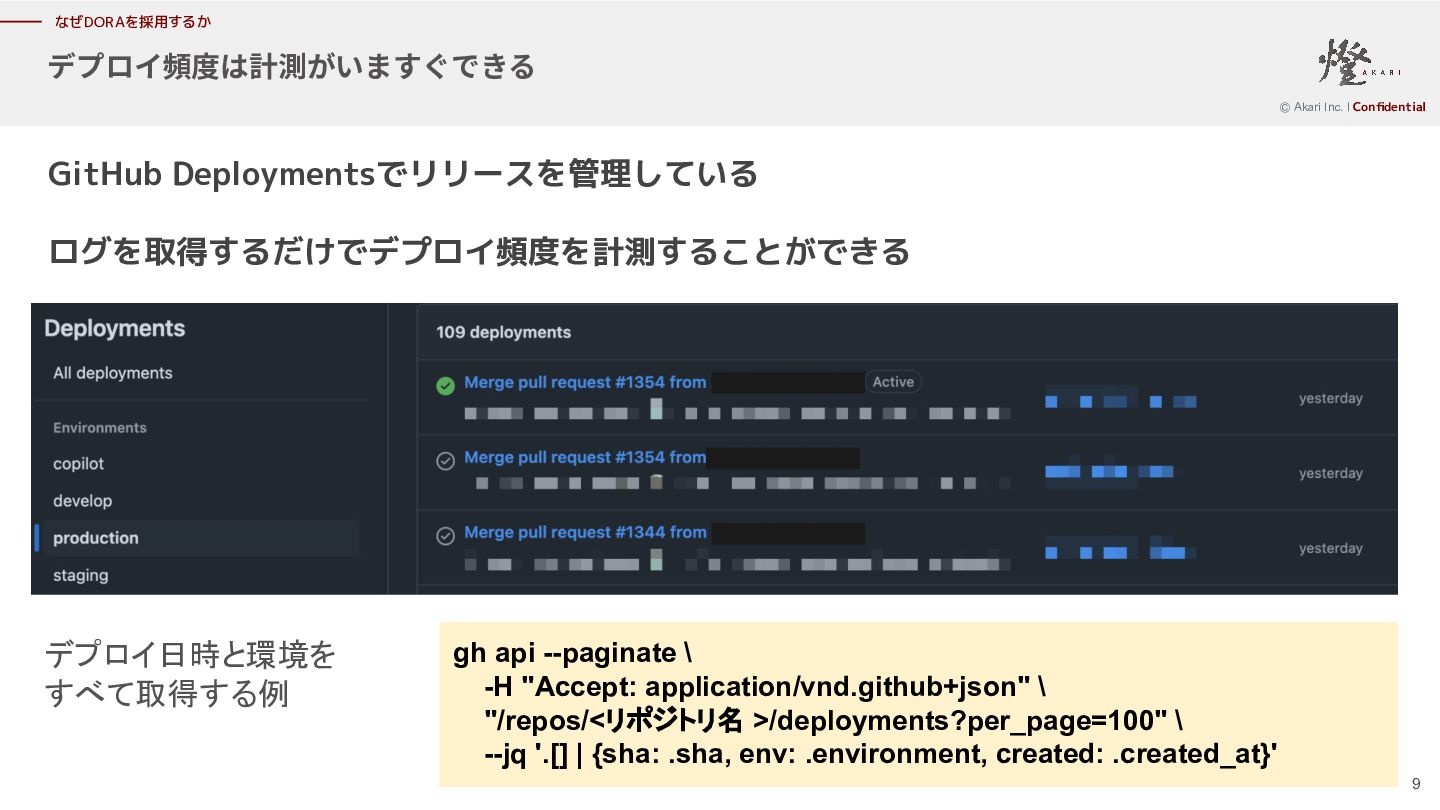Screen dimensions: 1440x810
Task: Click the caption line "すべて取得する例"
Action: pyautogui.click(x=167, y=694)
